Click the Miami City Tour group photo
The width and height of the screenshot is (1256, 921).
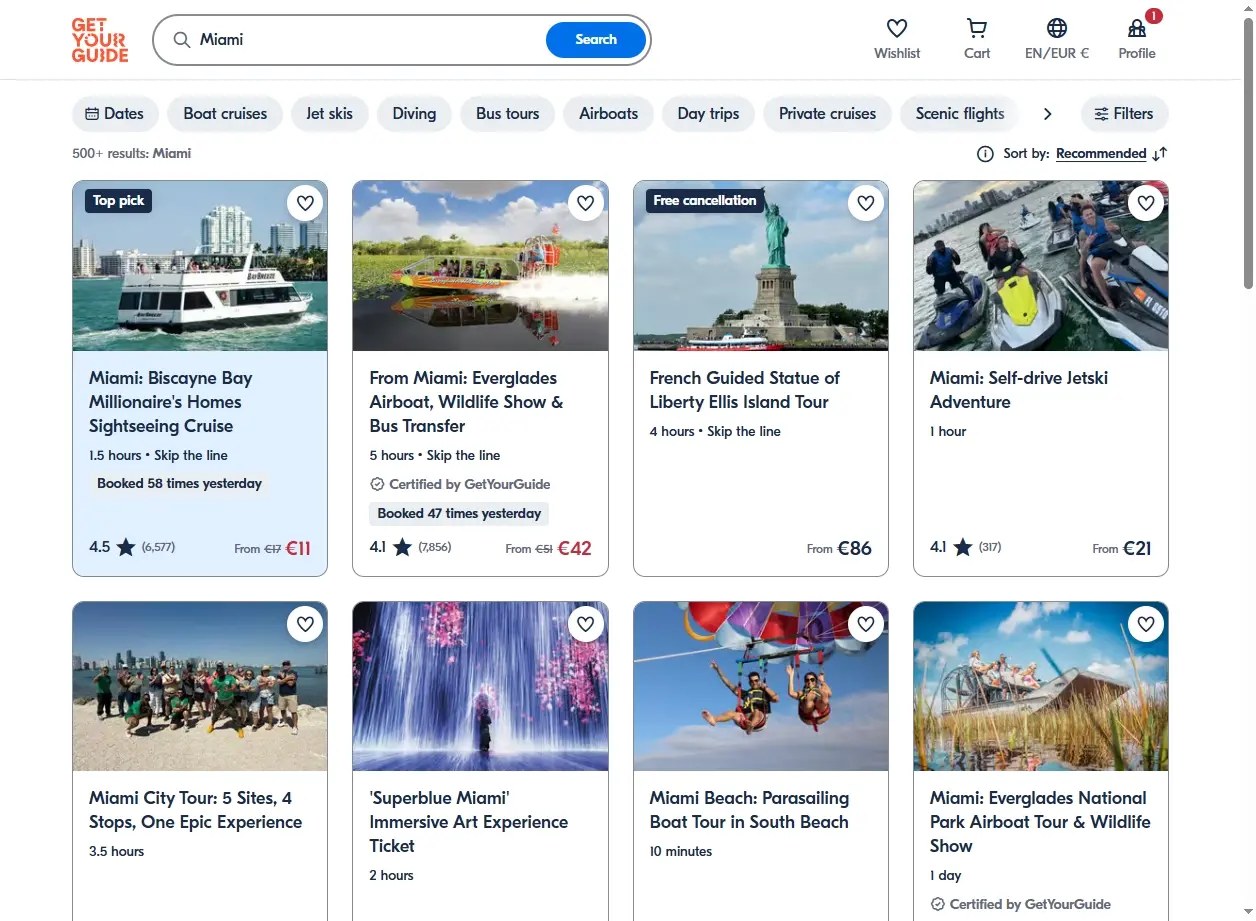[x=200, y=686]
